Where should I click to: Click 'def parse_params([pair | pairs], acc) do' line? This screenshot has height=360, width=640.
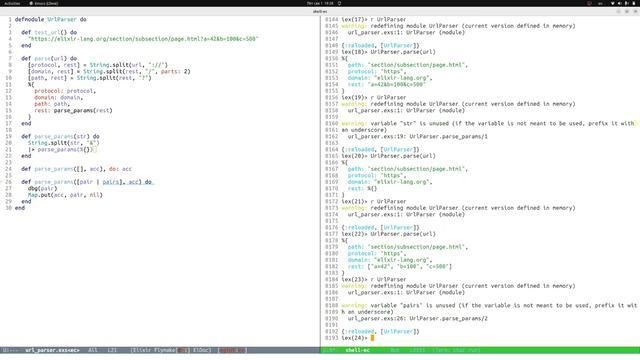tap(86, 182)
